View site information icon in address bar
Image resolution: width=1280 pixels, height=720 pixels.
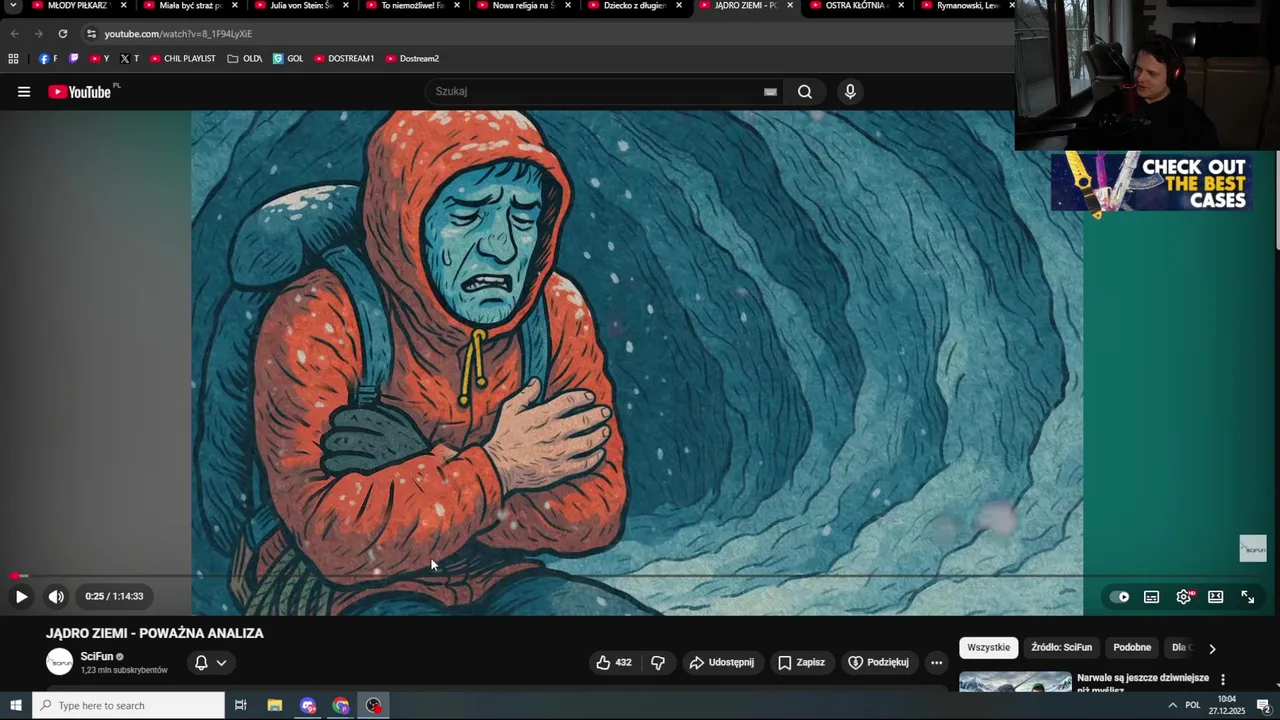91,34
